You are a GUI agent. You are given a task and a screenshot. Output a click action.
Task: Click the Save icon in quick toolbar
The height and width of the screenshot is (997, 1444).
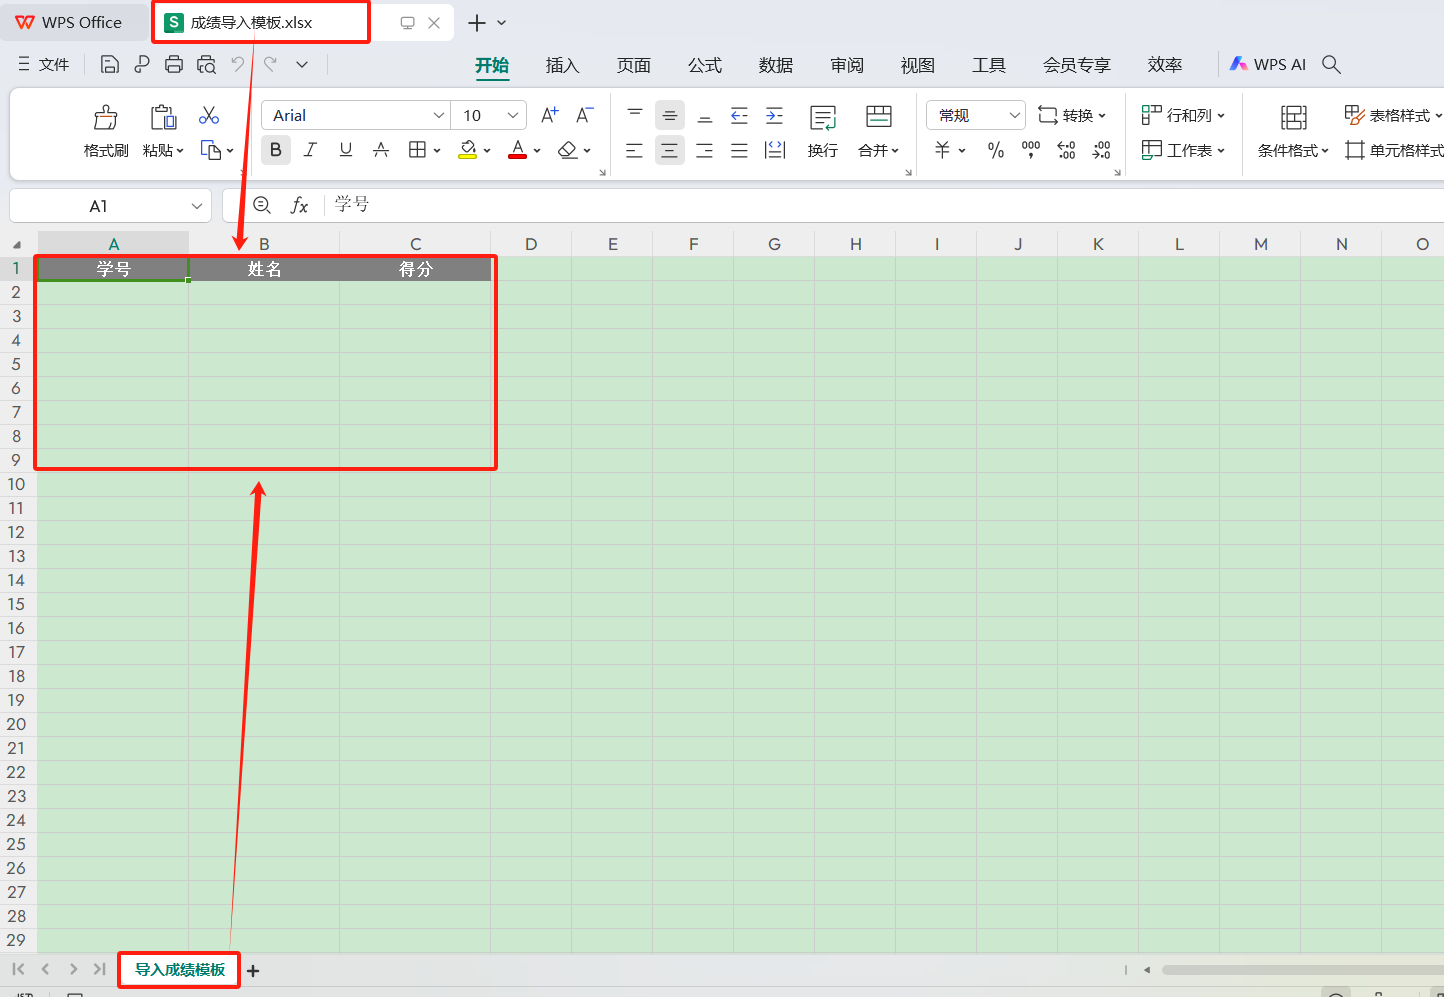[x=110, y=65]
